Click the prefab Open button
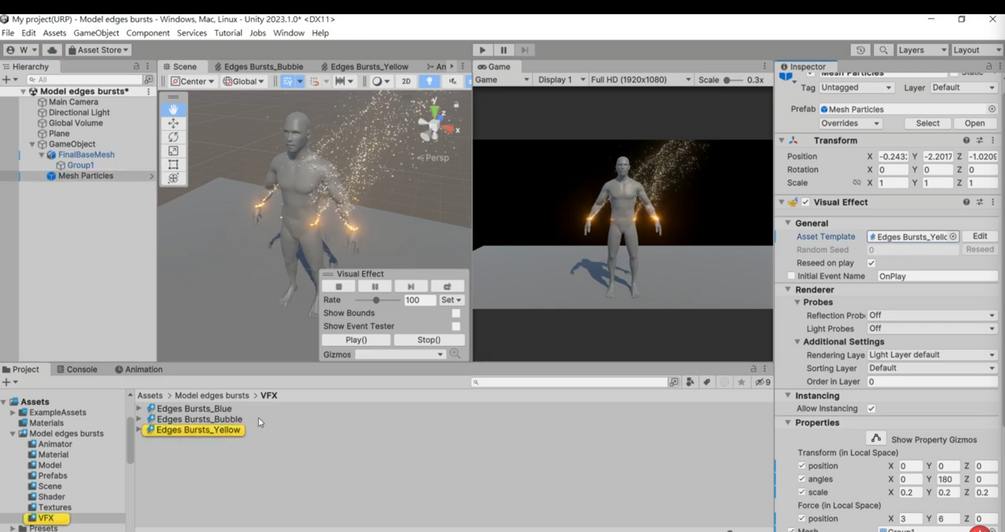This screenshot has height=532, width=1005. tap(974, 123)
